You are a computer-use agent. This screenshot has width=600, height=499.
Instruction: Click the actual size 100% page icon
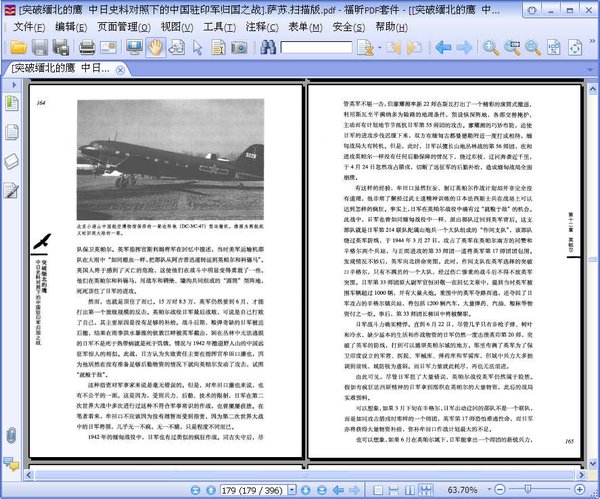pyautogui.click(x=553, y=48)
